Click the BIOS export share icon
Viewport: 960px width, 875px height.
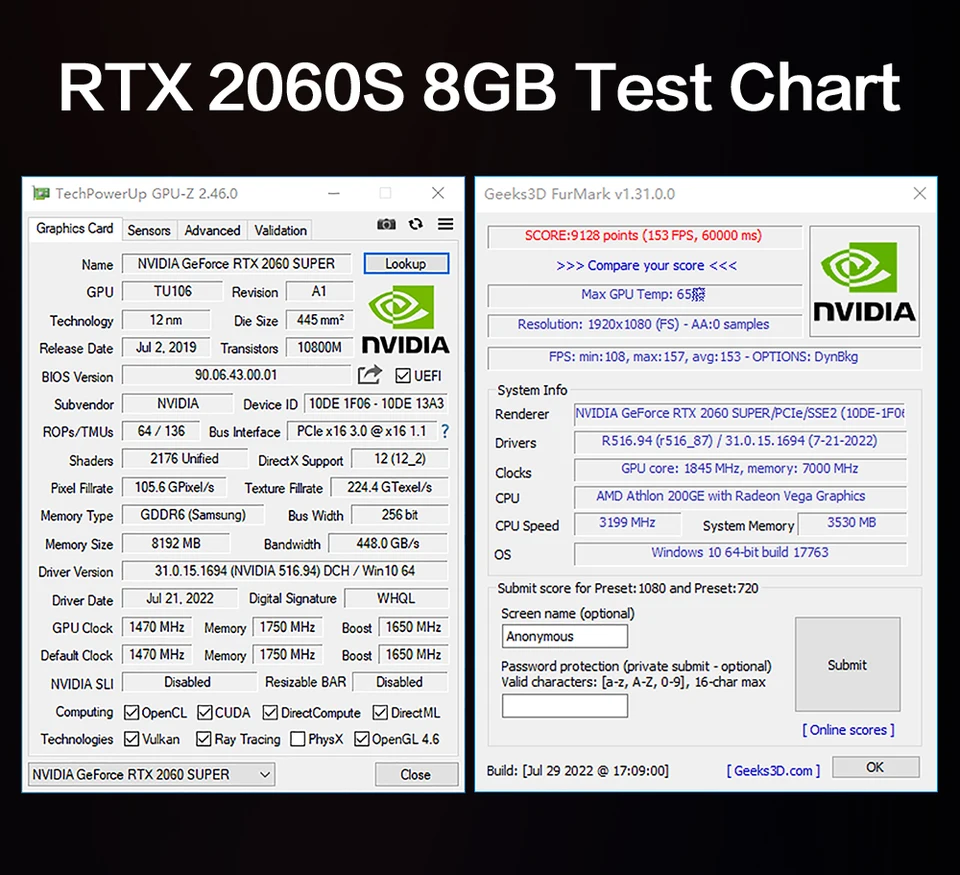coord(370,374)
